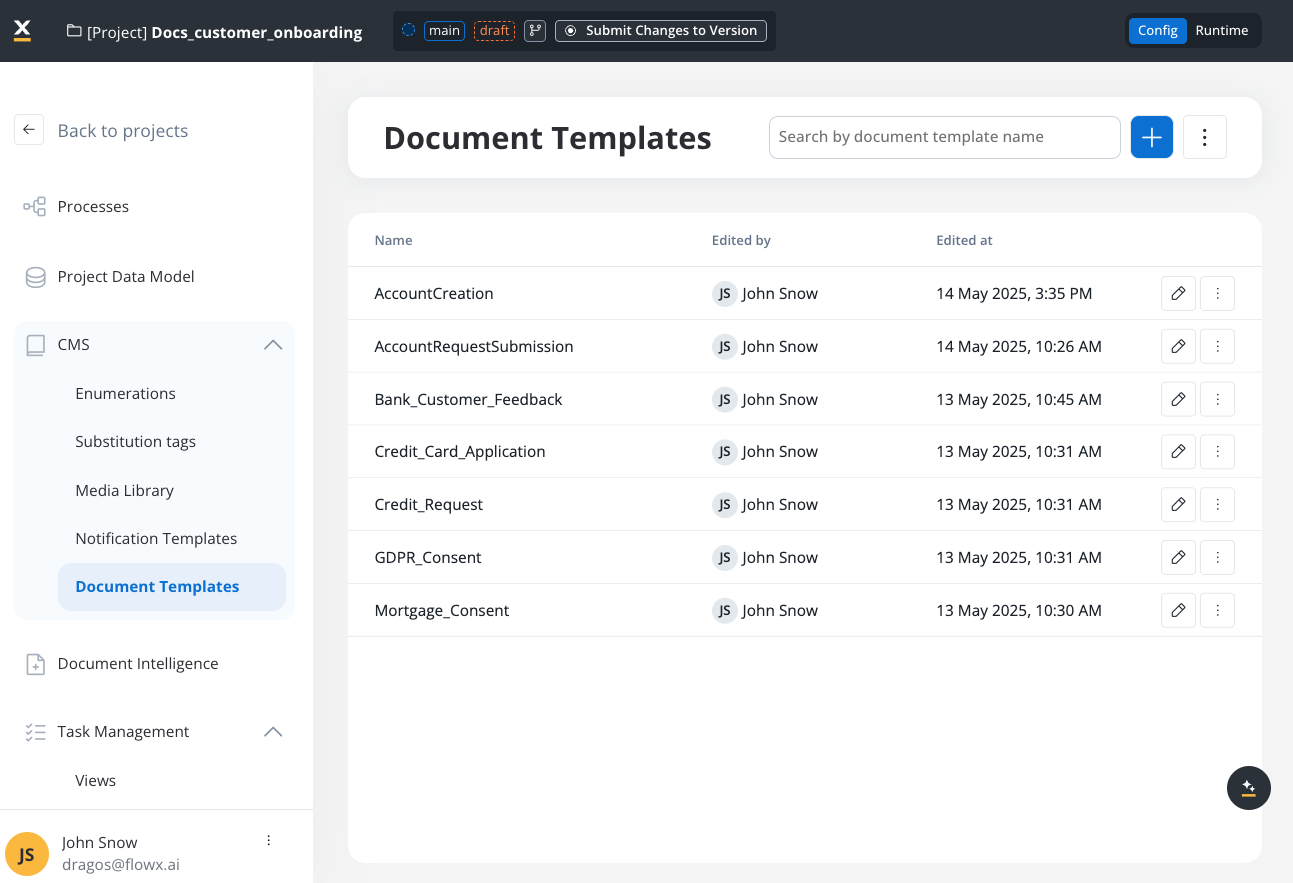1293x883 pixels.
Task: Select the Mortgage_Consent template name
Action: 442,611
